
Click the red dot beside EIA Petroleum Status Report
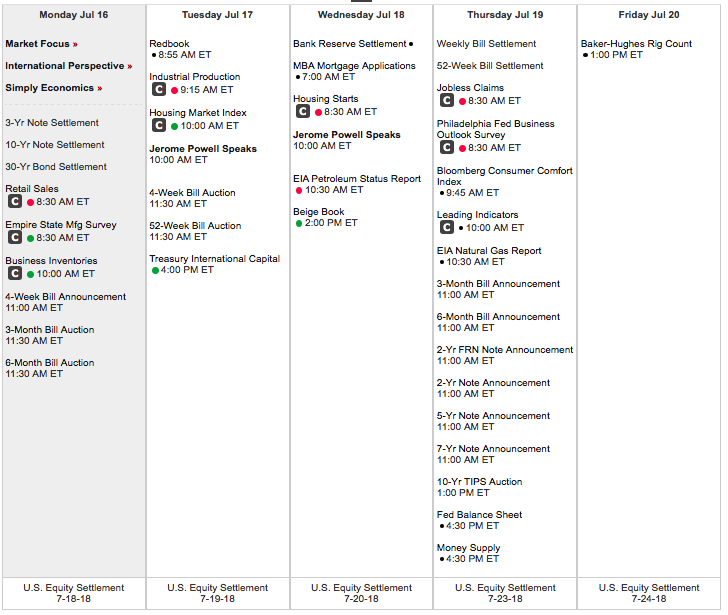[x=299, y=190]
